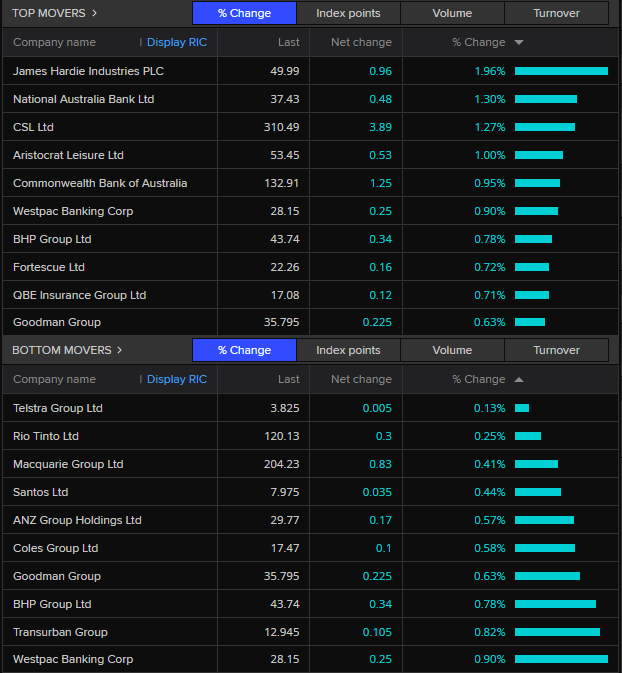622x673 pixels.
Task: Open National Australia Bank Ltd row
Action: [310, 99]
